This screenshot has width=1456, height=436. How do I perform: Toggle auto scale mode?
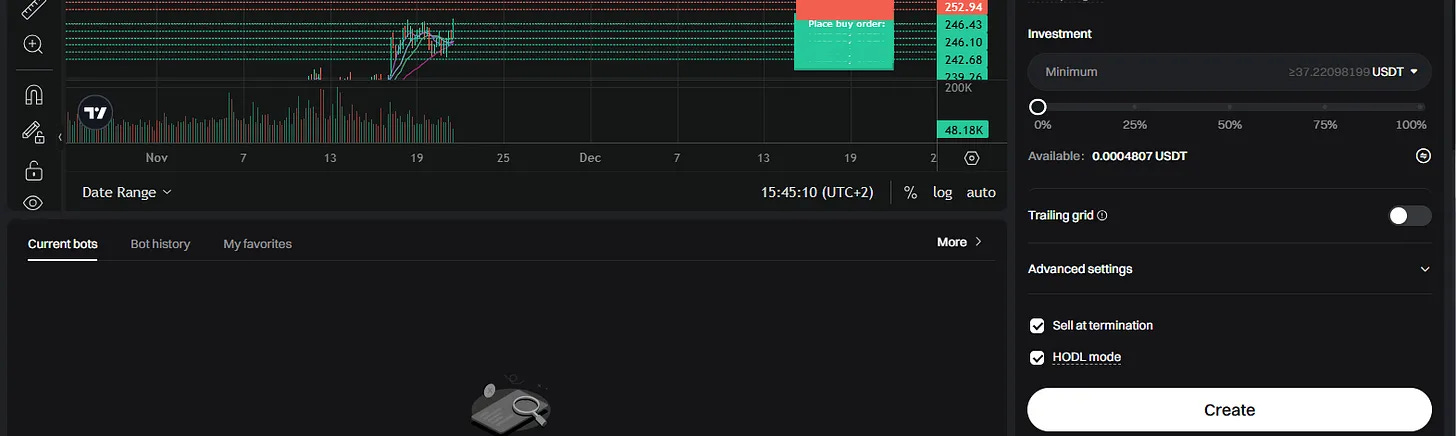pyautogui.click(x=981, y=192)
